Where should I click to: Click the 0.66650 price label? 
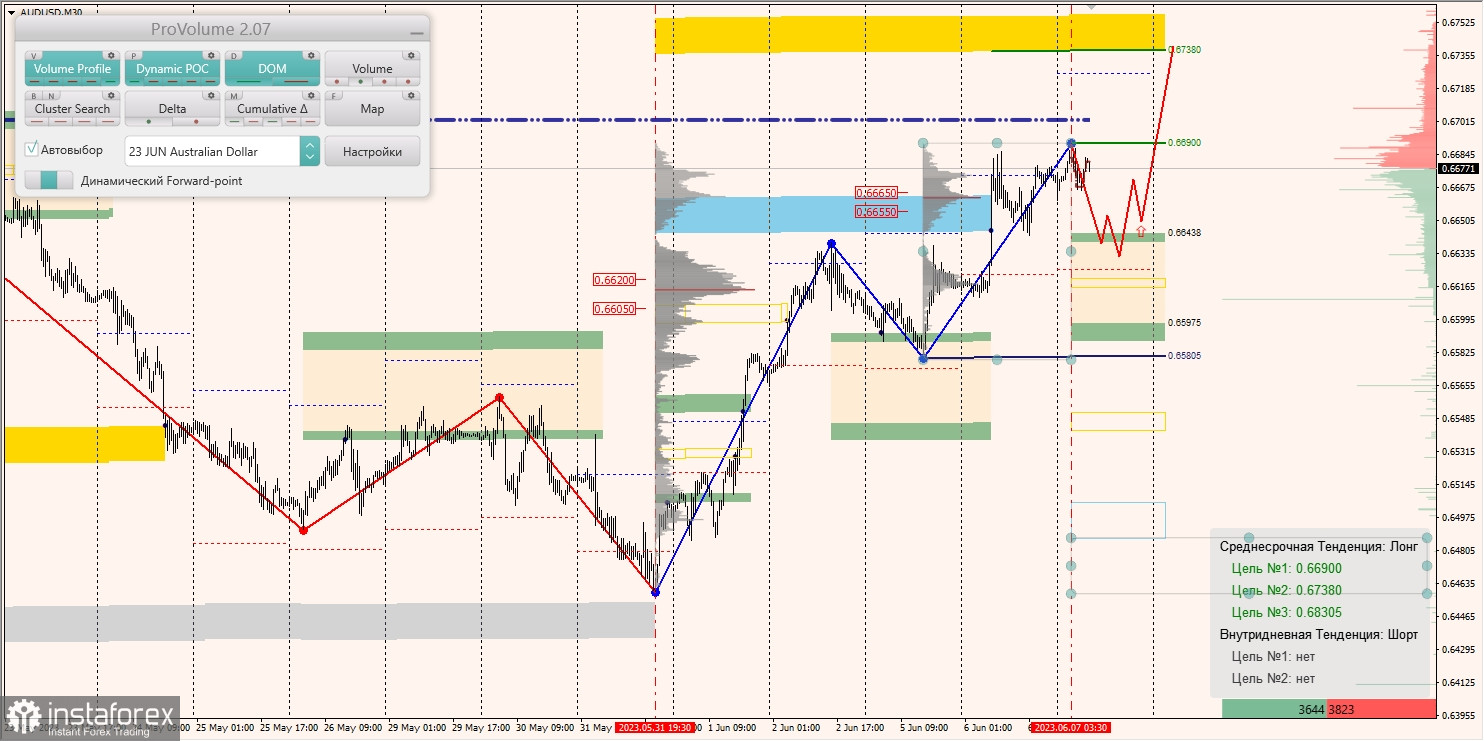pos(876,192)
